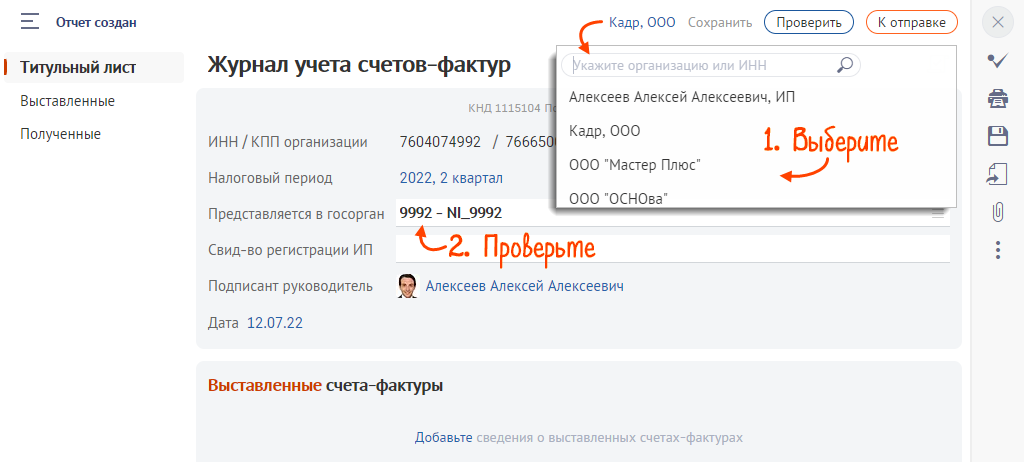
Task: Pick ООО "ОСНОва" in organization list
Action: [x=617, y=198]
